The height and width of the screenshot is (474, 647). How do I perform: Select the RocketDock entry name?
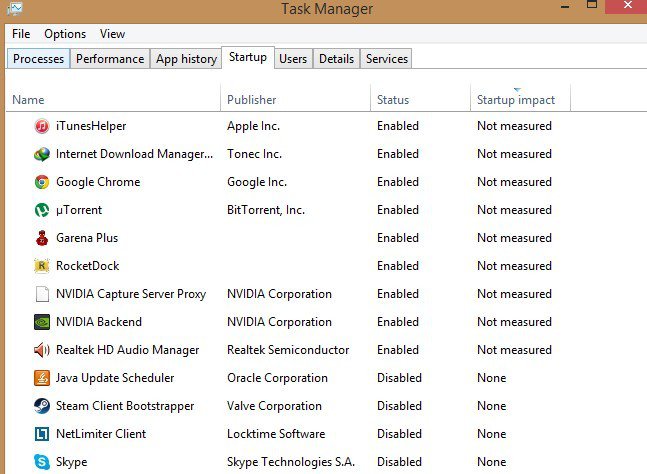[x=87, y=266]
